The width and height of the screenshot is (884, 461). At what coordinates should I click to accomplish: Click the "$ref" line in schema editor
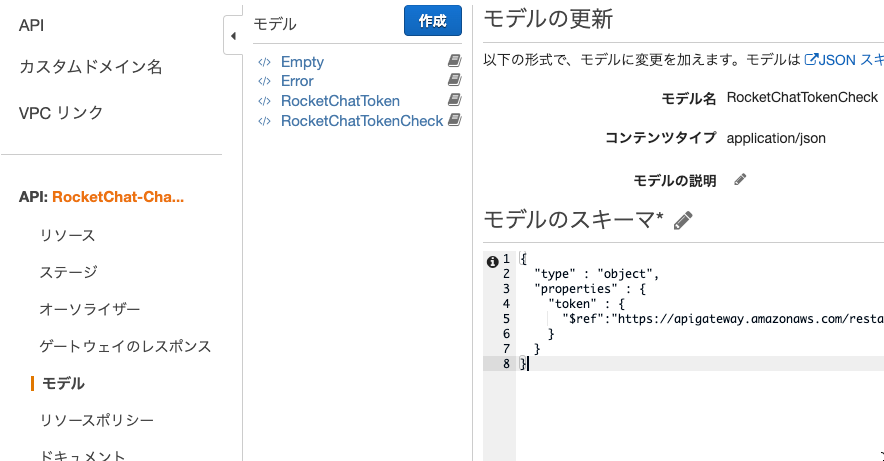click(722, 319)
